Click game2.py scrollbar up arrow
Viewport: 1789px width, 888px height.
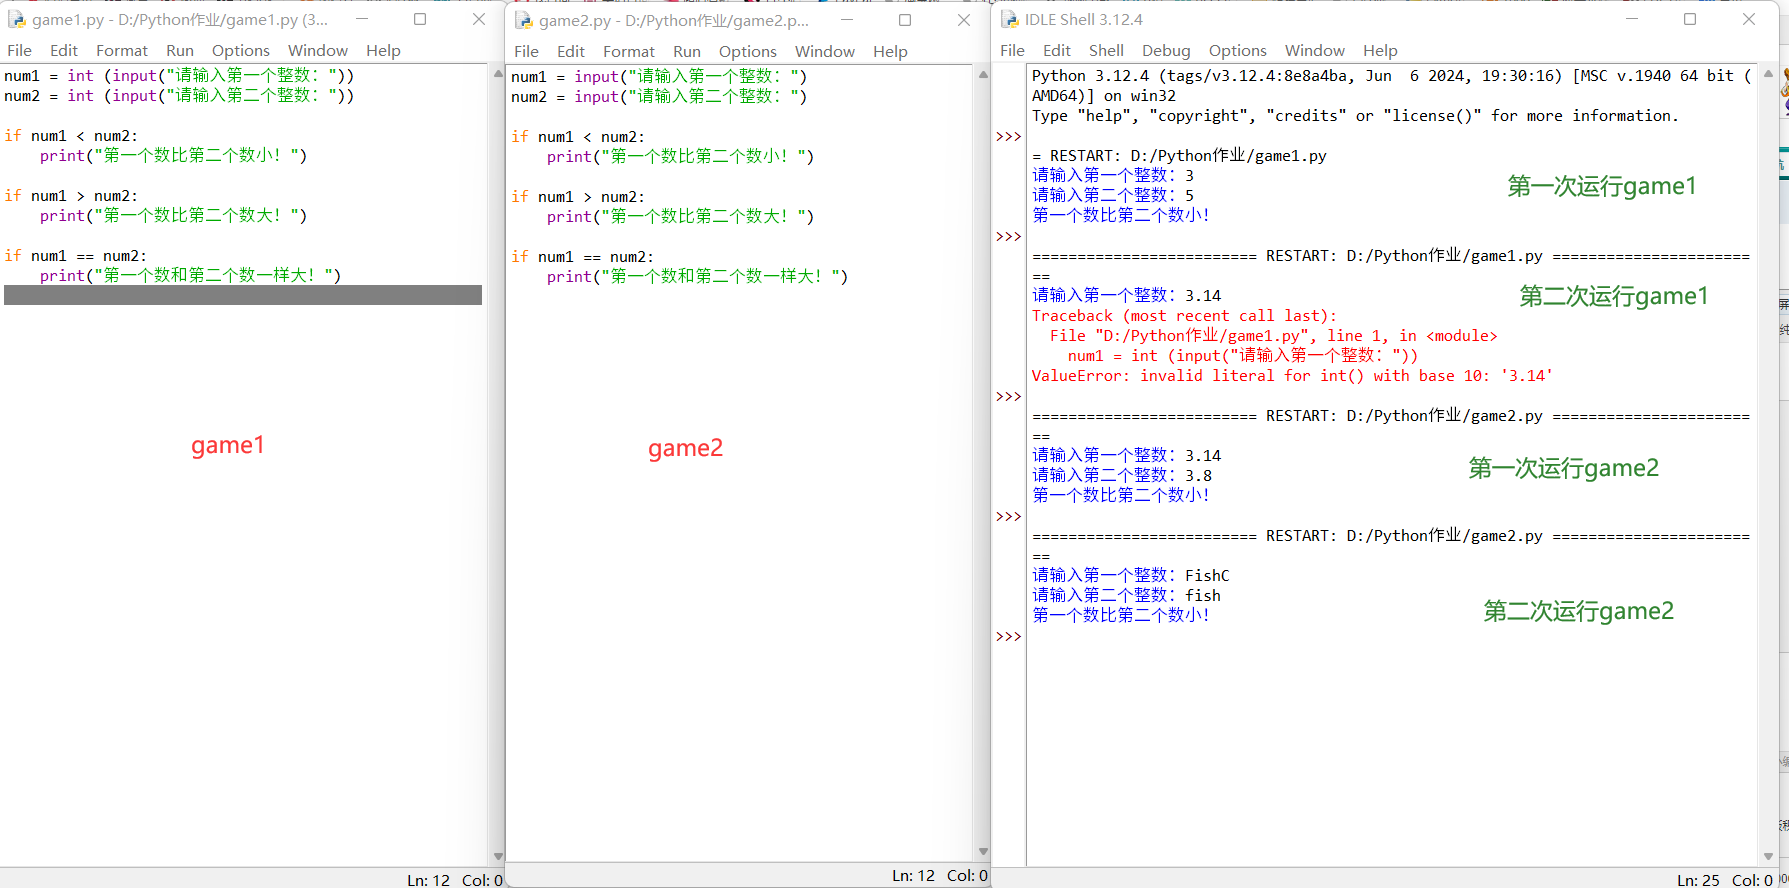(983, 74)
